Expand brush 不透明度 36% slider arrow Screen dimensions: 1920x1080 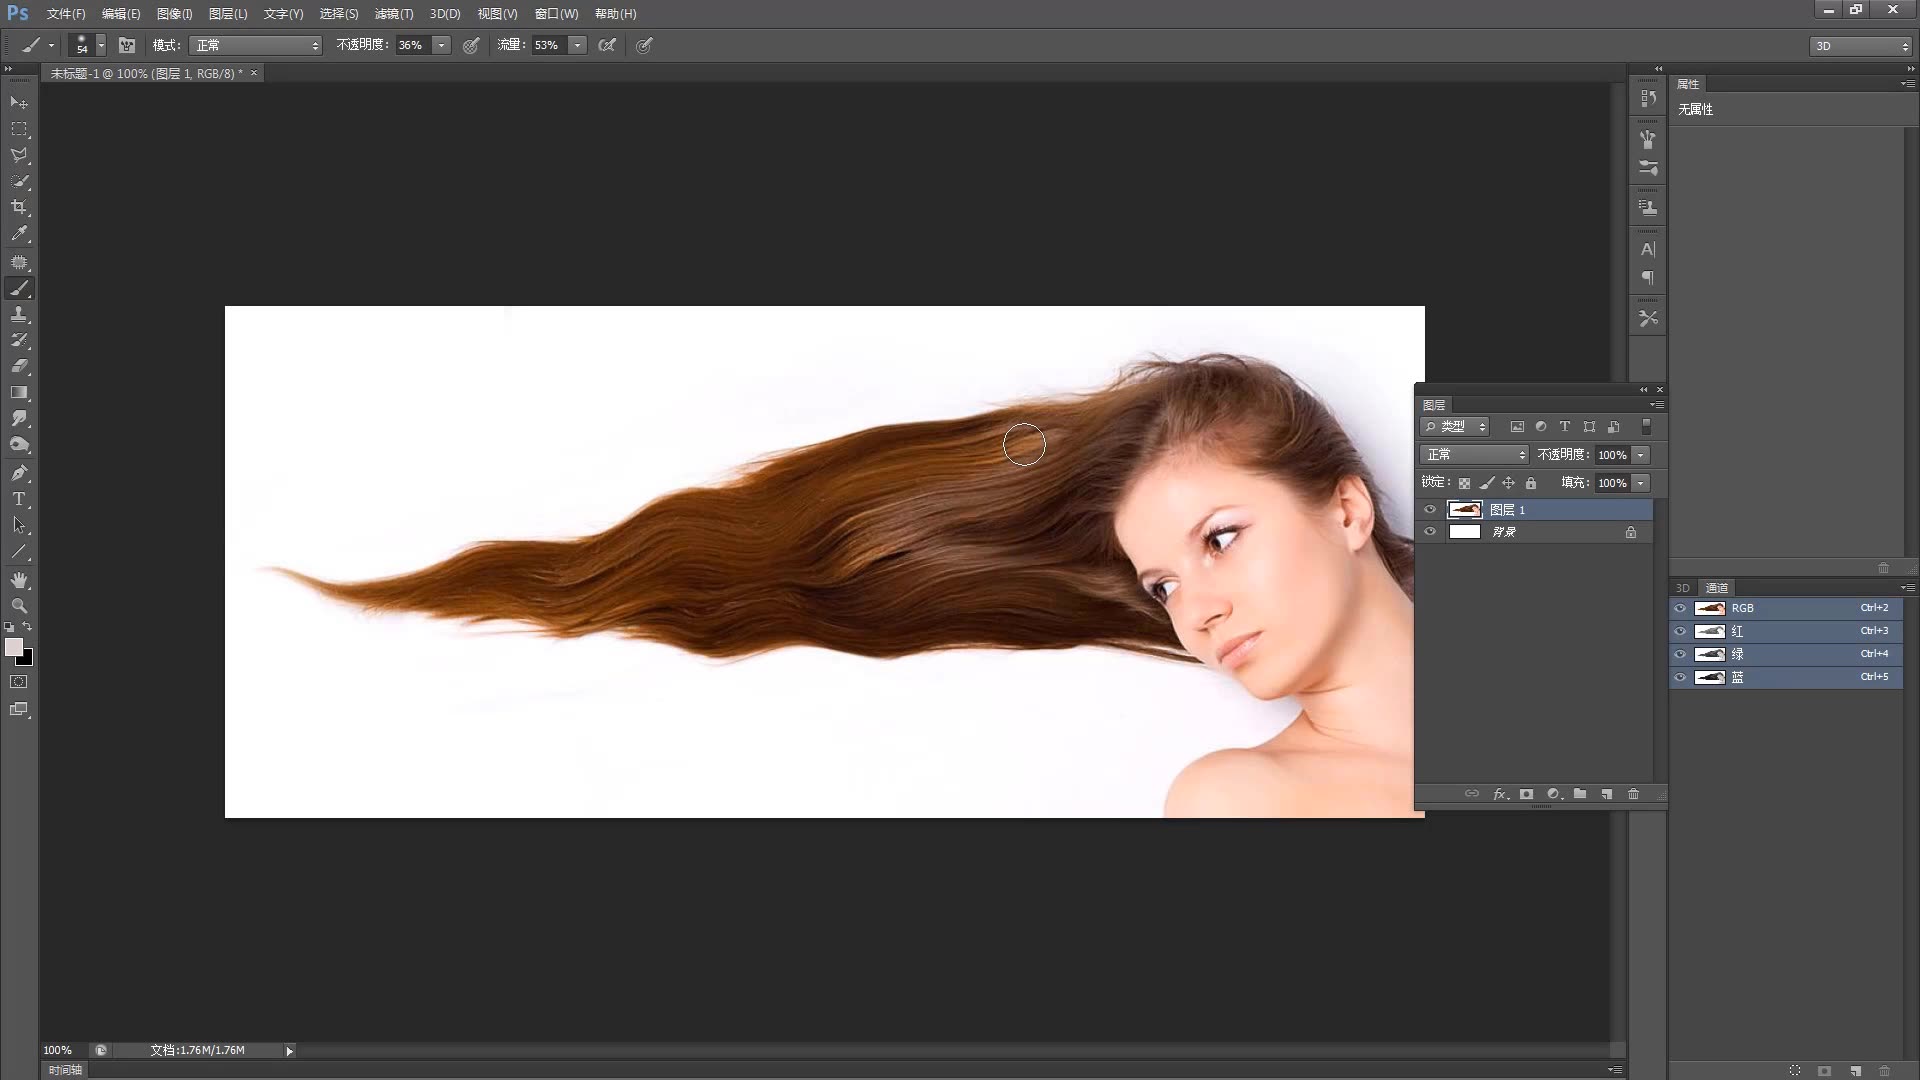tap(441, 45)
